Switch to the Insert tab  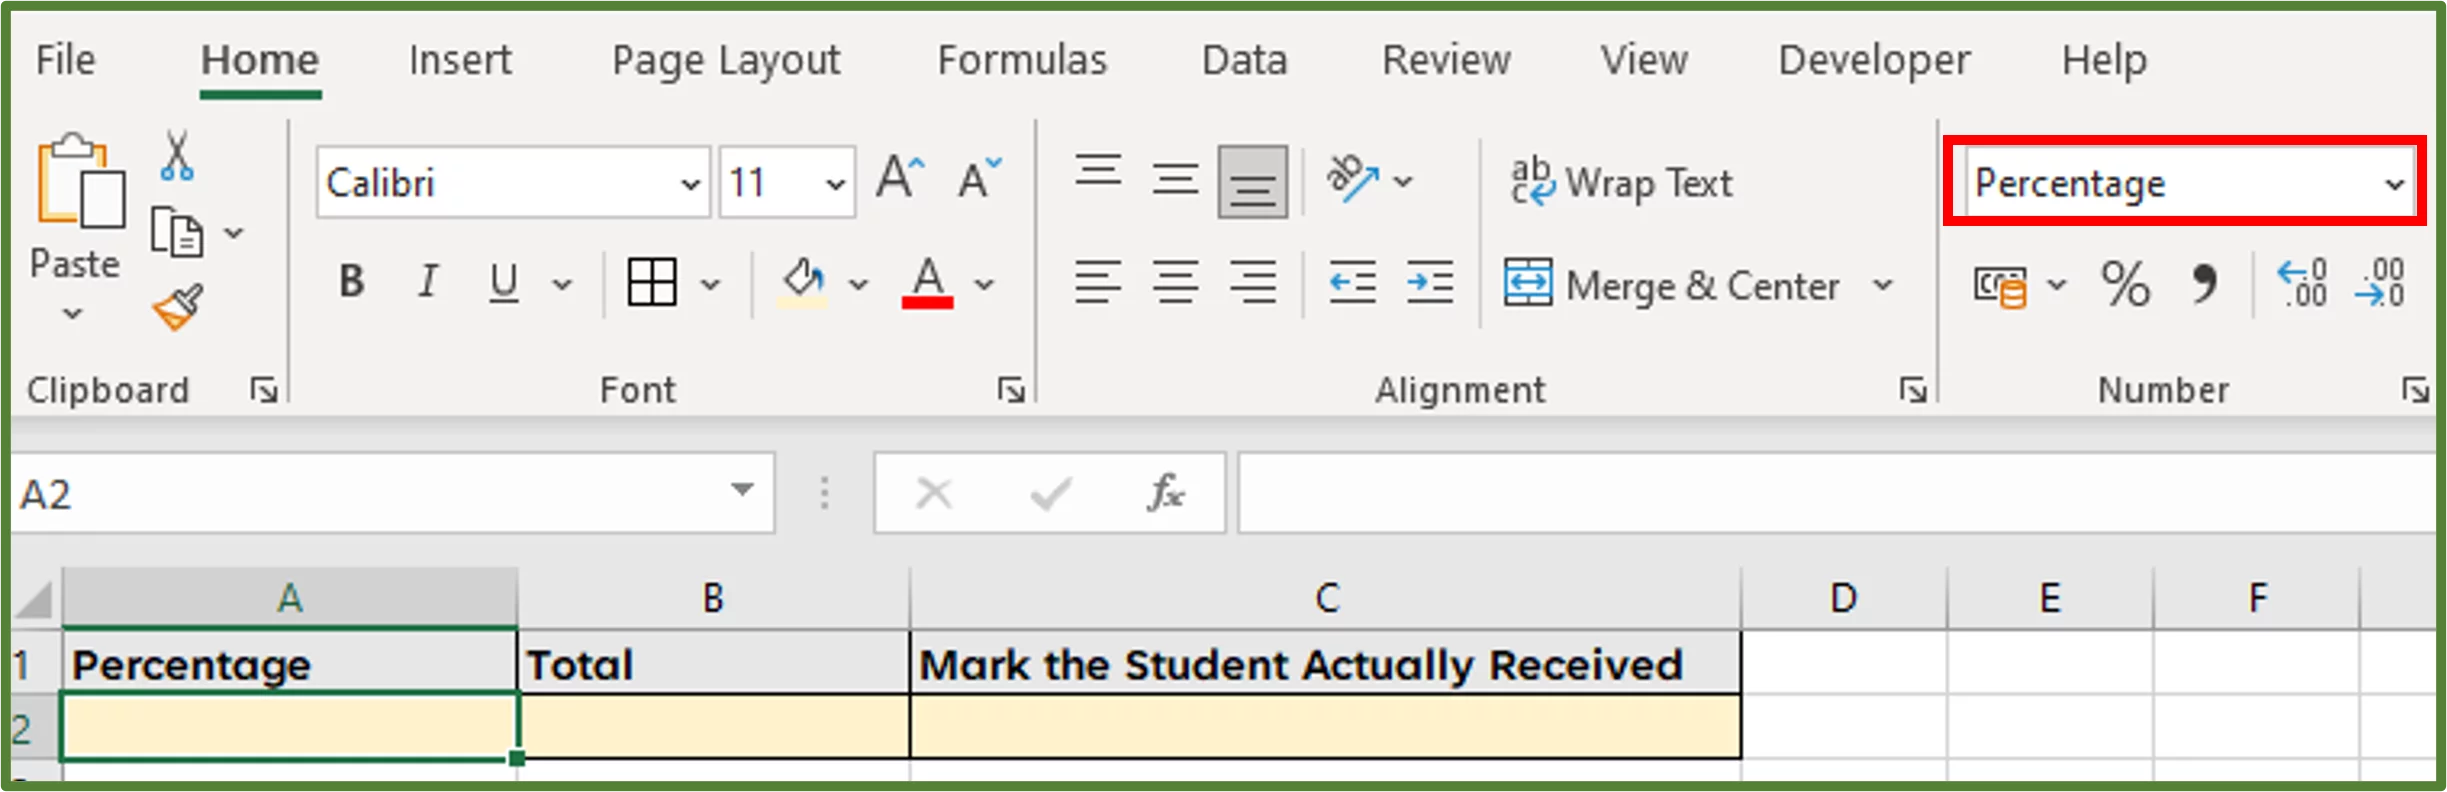pyautogui.click(x=460, y=60)
